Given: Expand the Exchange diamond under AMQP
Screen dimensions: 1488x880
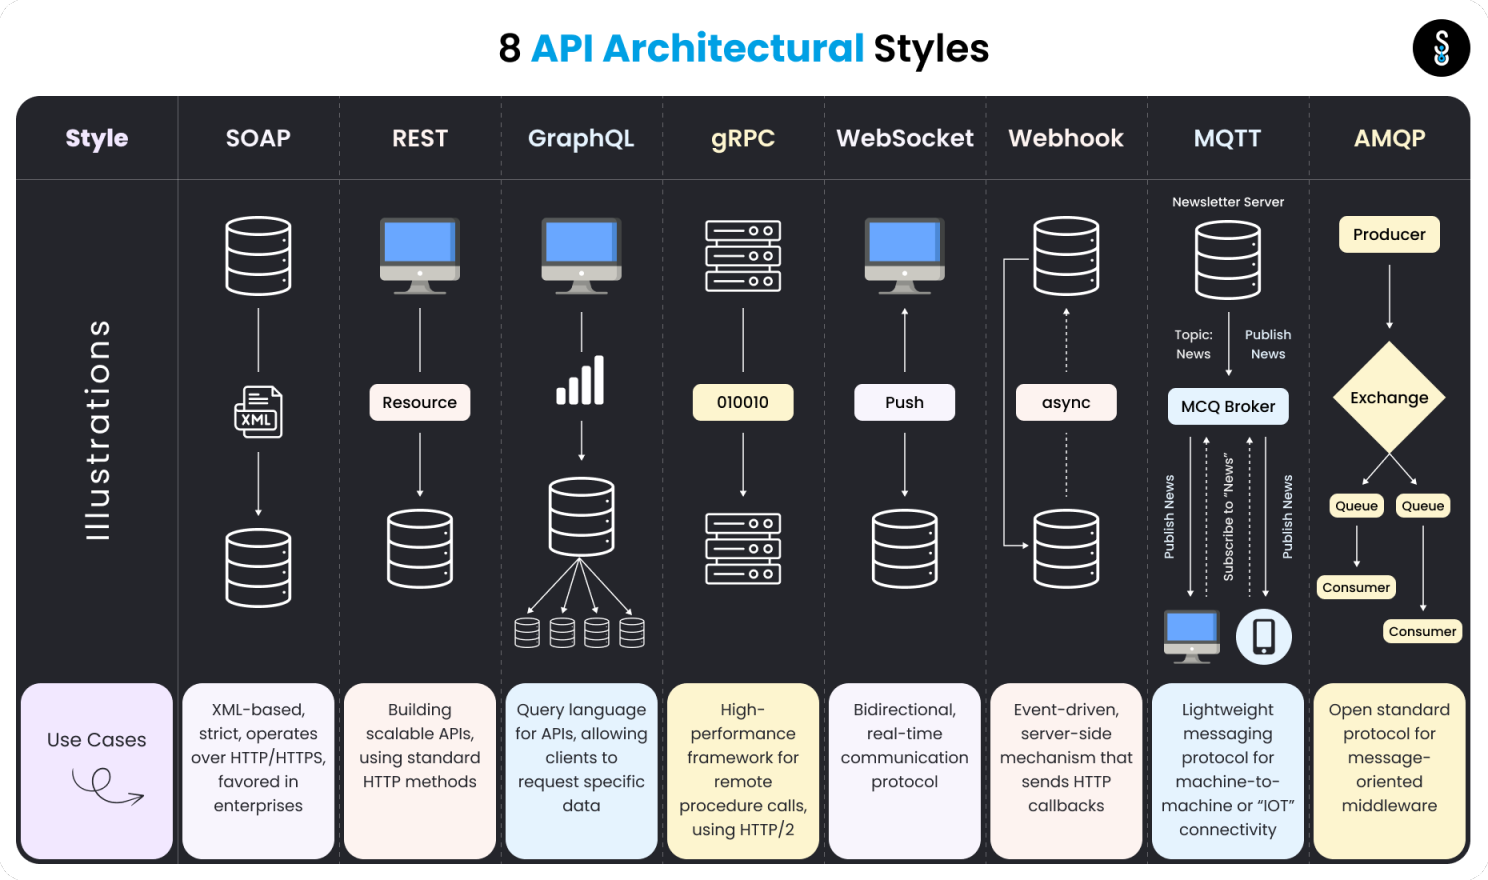Looking at the screenshot, I should pyautogui.click(x=1388, y=397).
